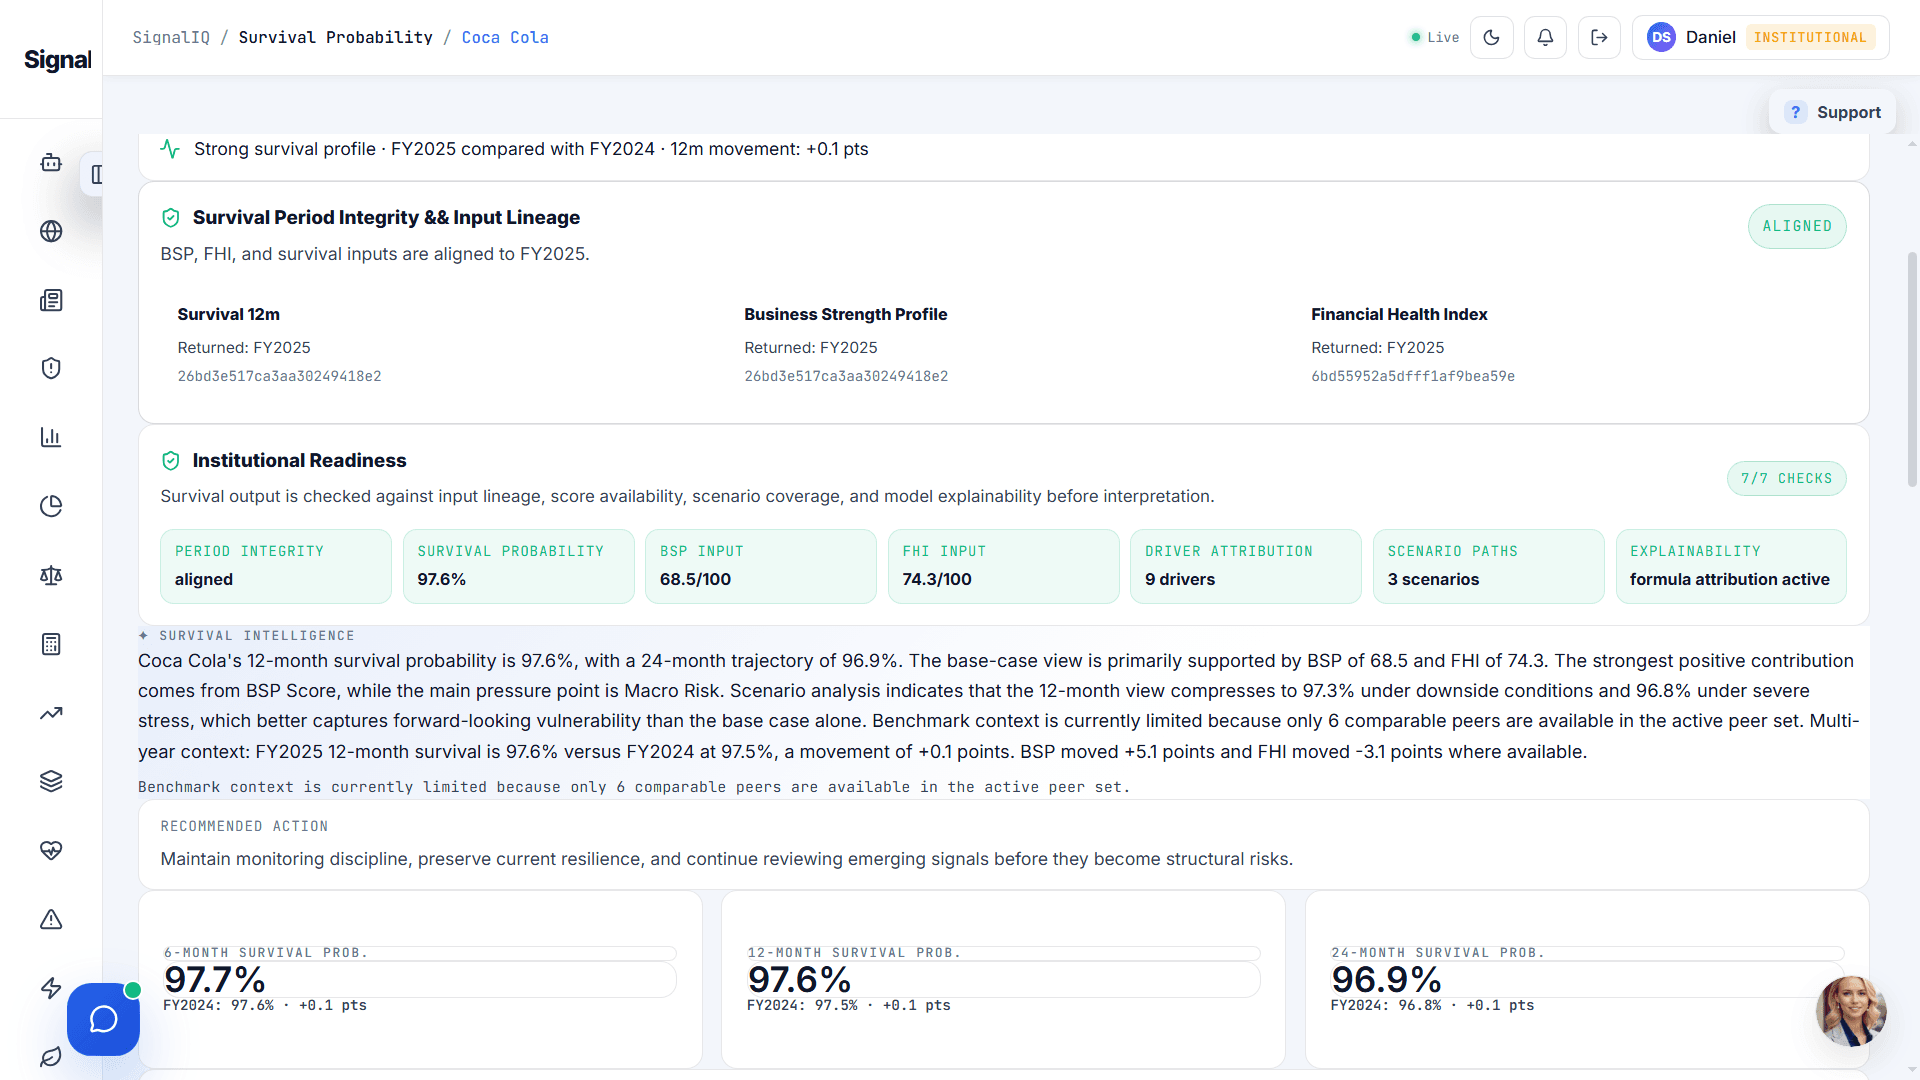Click the Institutional Readiness shield icon
1920x1080 pixels.
click(x=171, y=460)
